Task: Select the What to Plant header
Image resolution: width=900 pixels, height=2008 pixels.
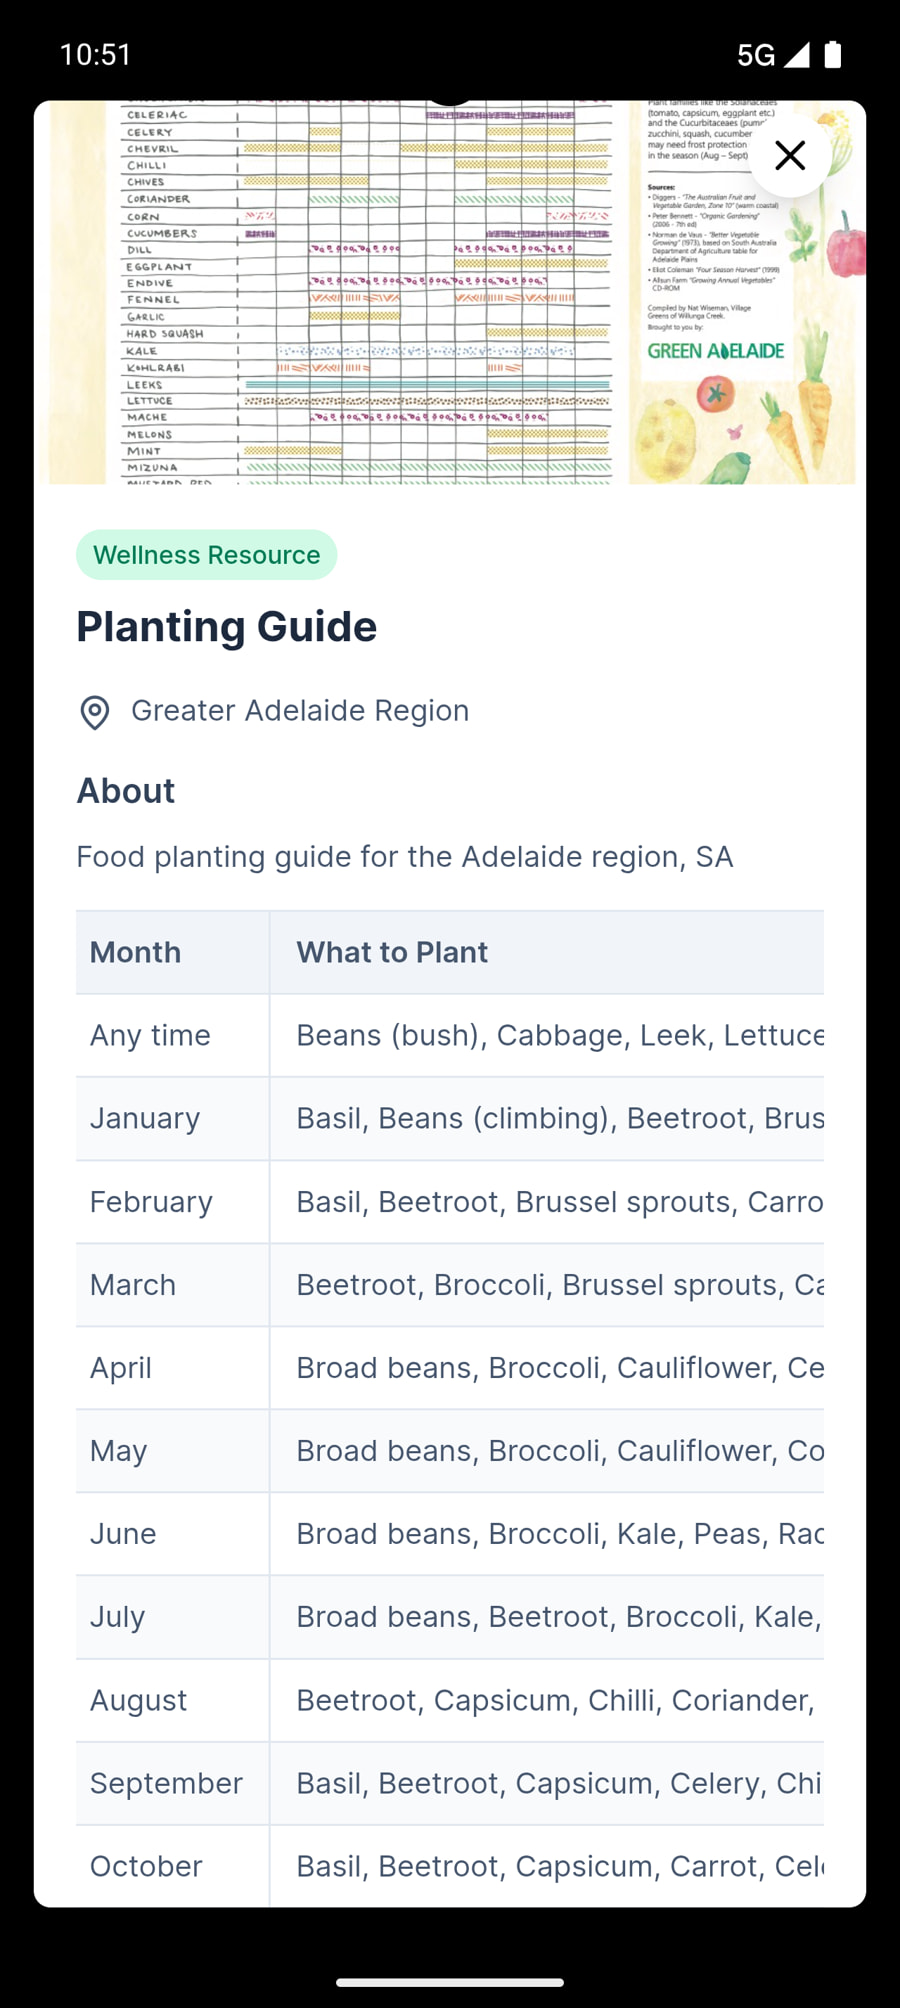Action: [x=392, y=952]
